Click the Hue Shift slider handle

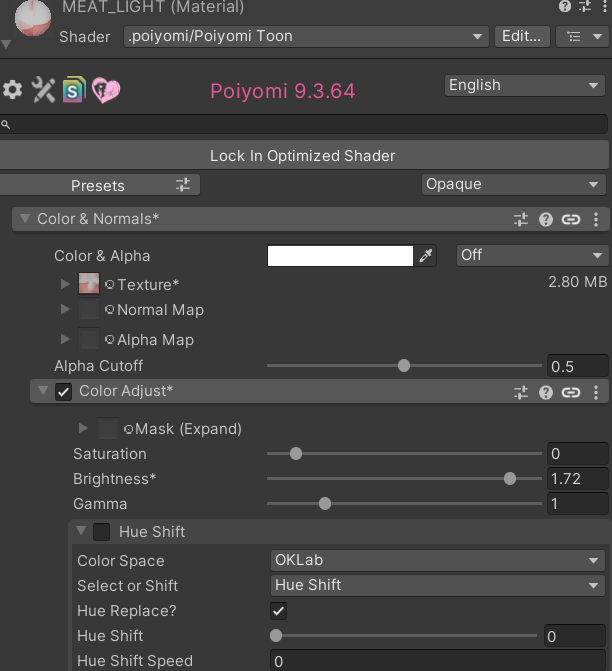tap(276, 636)
